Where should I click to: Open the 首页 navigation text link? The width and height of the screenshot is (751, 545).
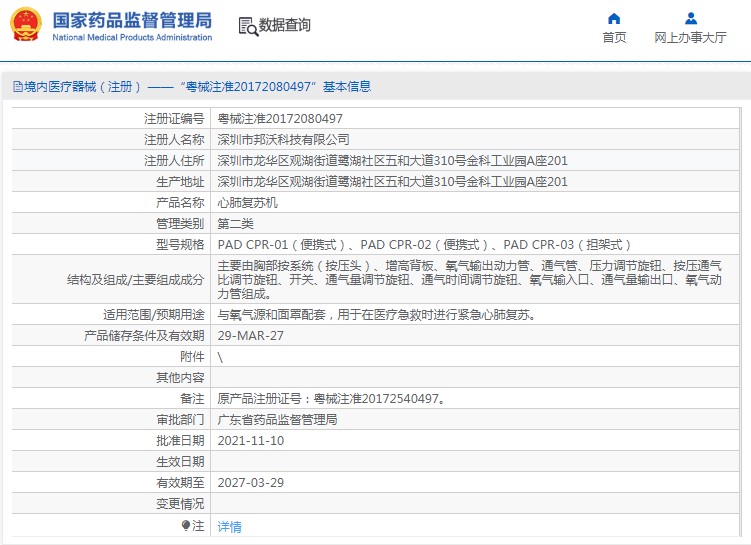(x=614, y=38)
